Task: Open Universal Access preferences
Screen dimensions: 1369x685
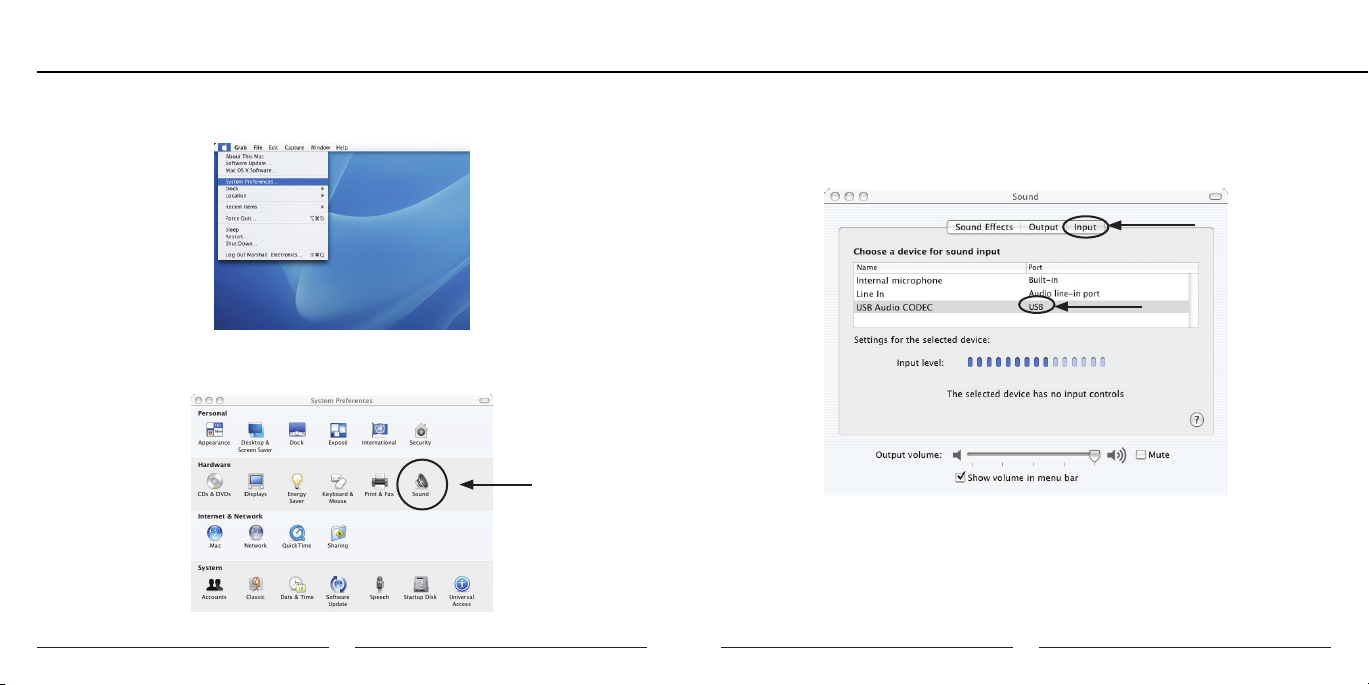Action: pyautogui.click(x=462, y=590)
